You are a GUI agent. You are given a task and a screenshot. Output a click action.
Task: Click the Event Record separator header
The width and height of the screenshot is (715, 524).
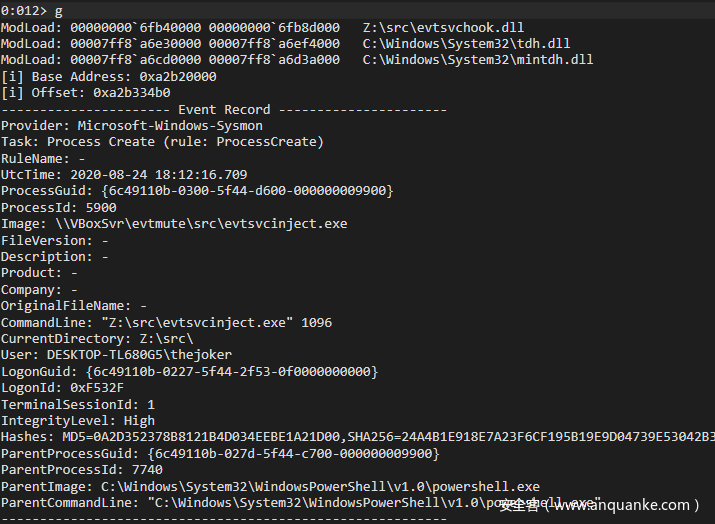tap(224, 109)
